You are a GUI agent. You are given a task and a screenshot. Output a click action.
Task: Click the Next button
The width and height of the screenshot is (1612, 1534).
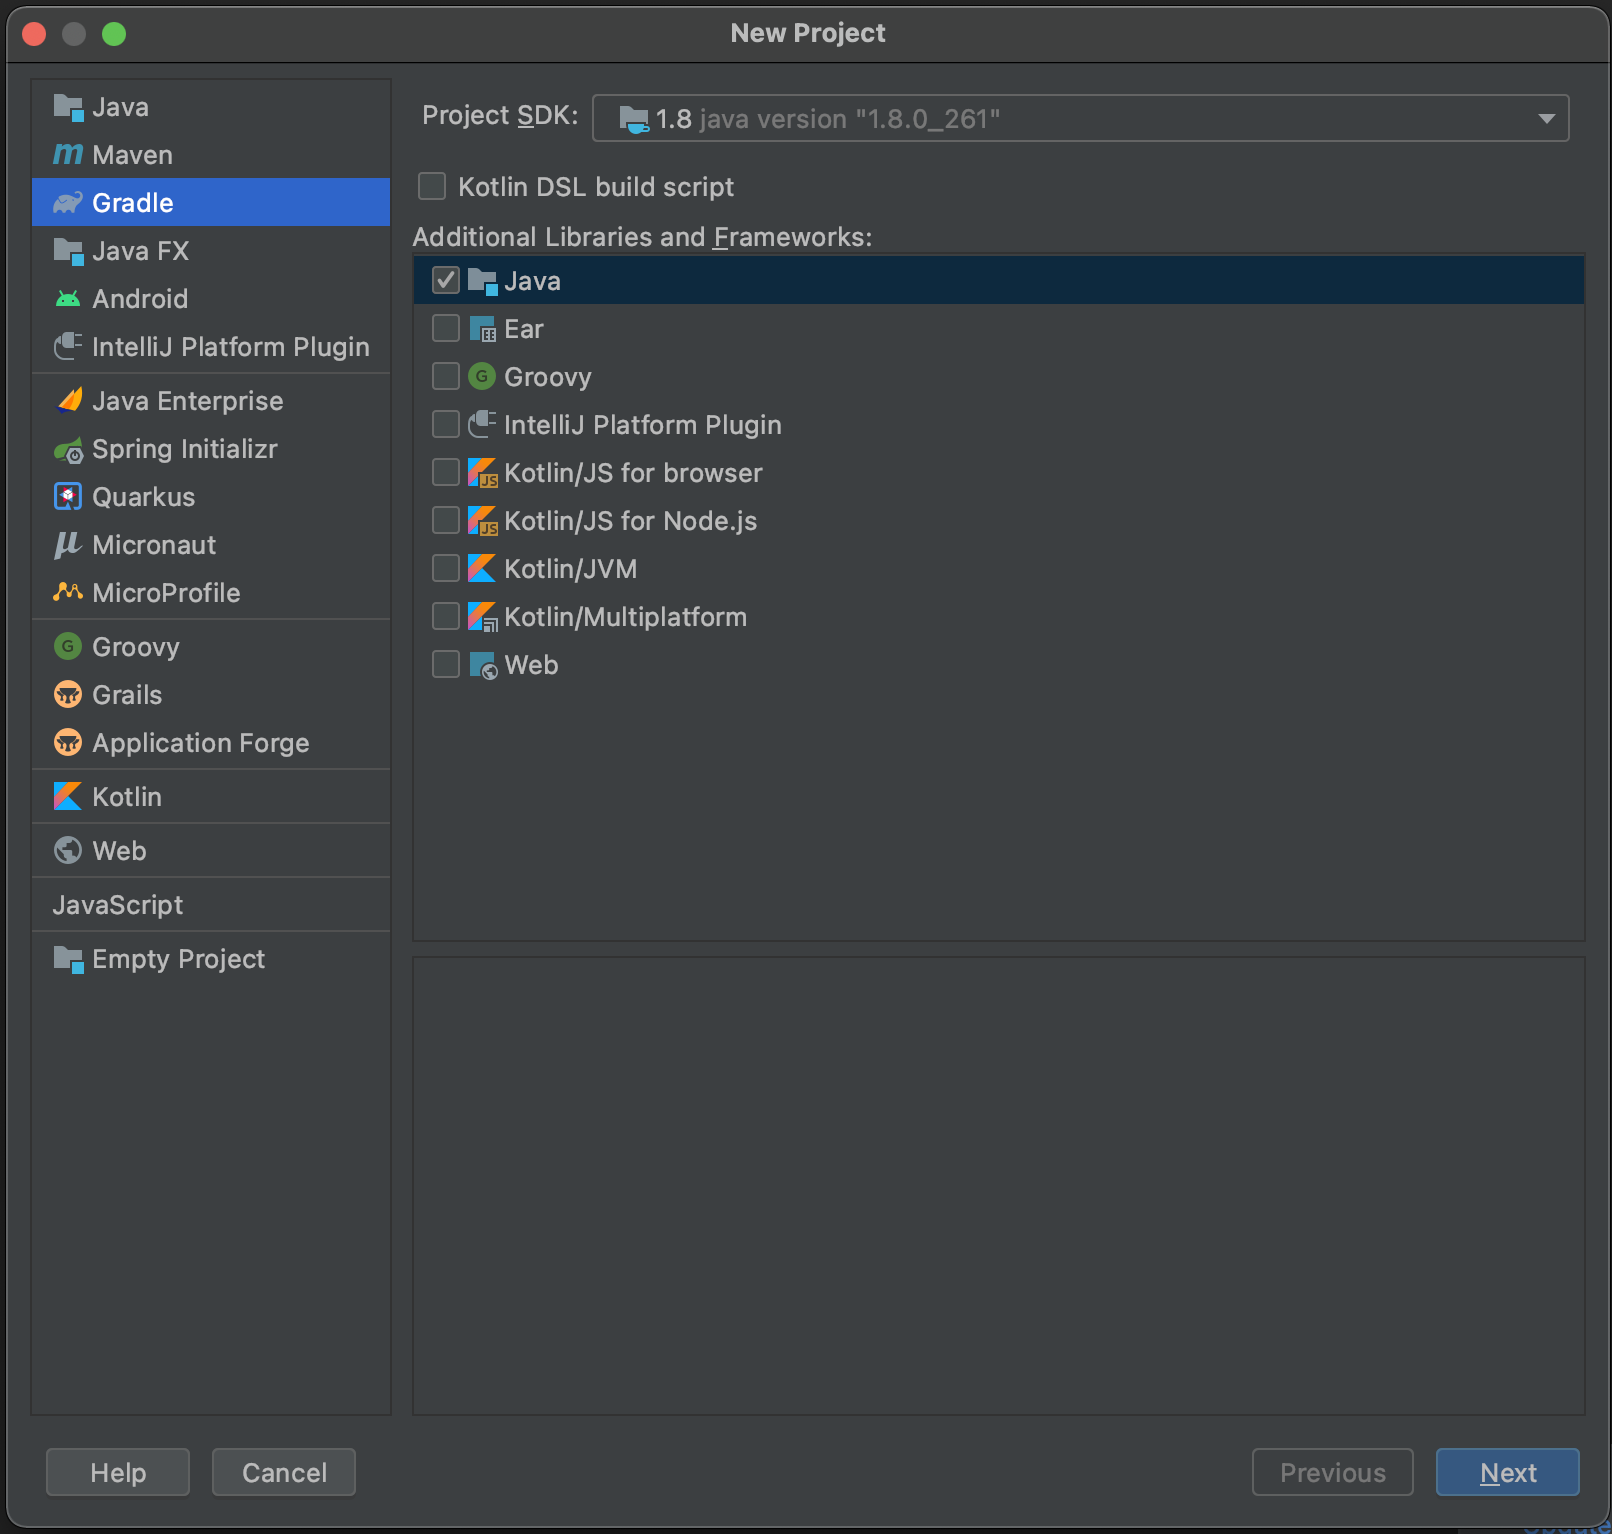[1508, 1472]
